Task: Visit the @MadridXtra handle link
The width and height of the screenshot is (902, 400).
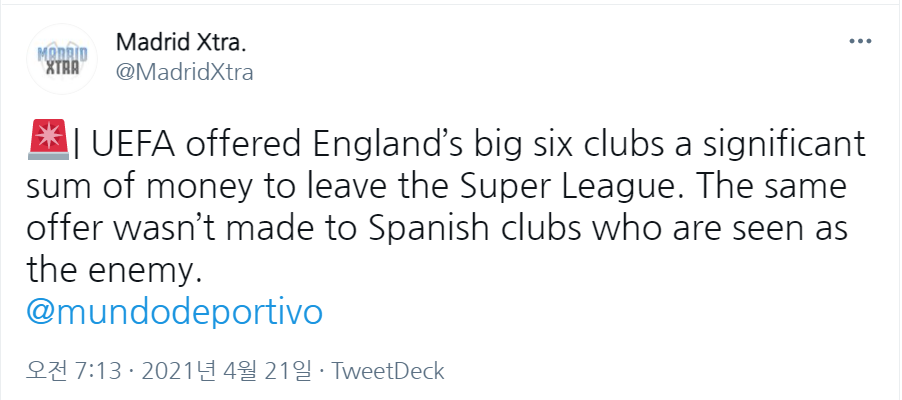Action: click(x=185, y=72)
